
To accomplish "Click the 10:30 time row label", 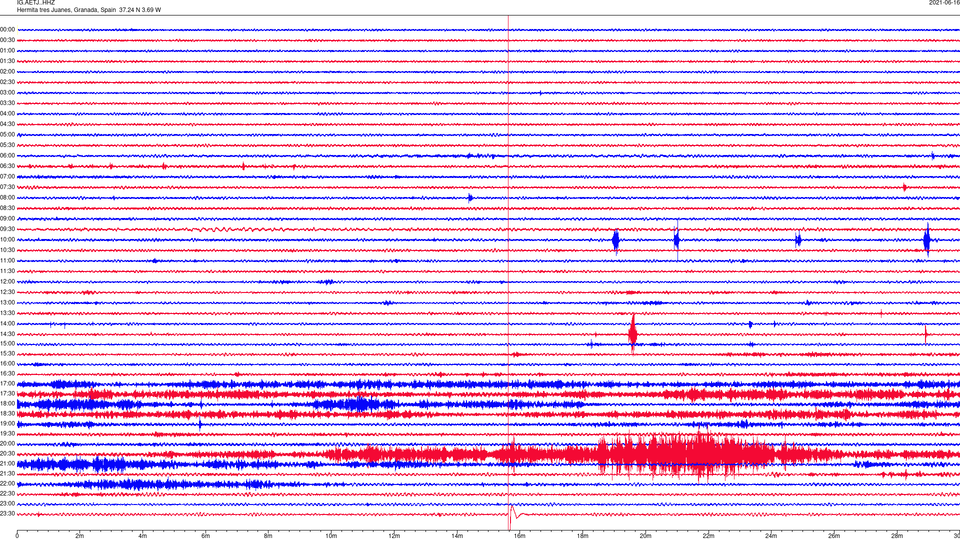I will (7, 250).
